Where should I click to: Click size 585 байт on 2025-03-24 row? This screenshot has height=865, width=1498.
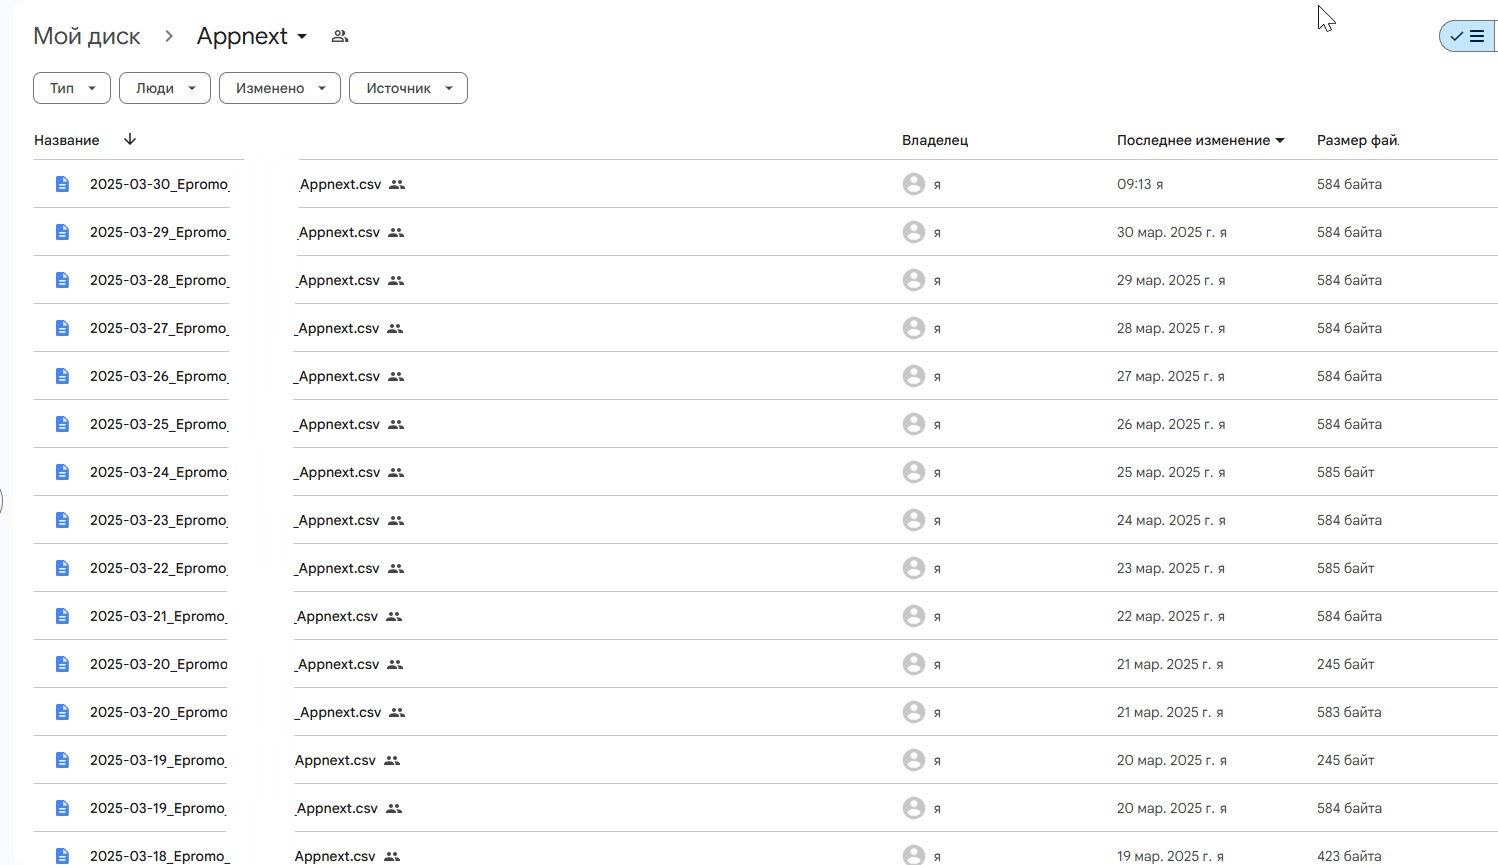(1346, 472)
